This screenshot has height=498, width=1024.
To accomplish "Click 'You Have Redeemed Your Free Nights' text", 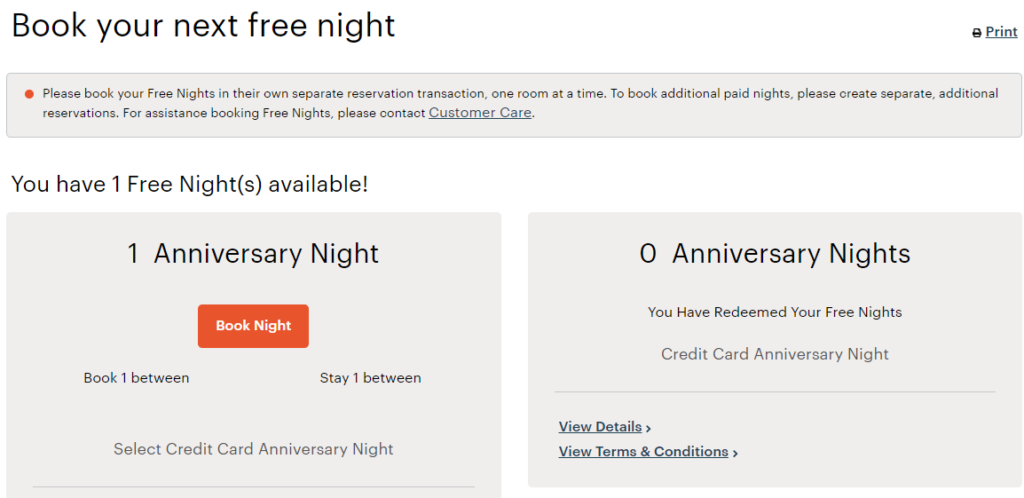I will [775, 313].
